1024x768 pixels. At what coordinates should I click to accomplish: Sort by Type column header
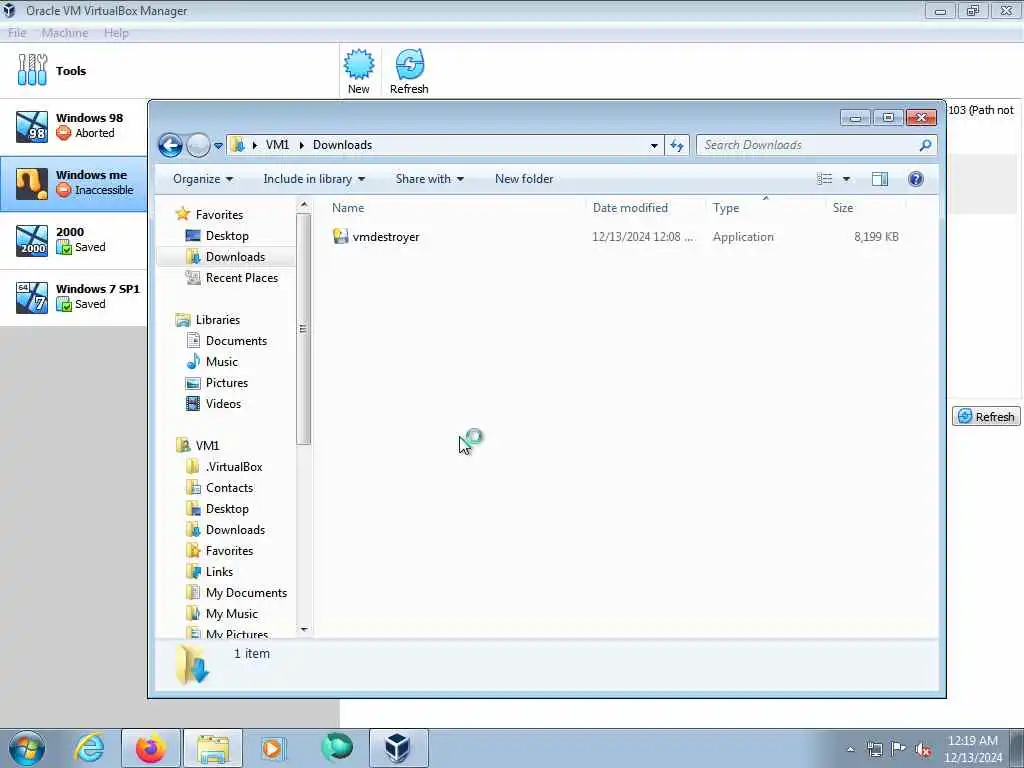tap(765, 208)
